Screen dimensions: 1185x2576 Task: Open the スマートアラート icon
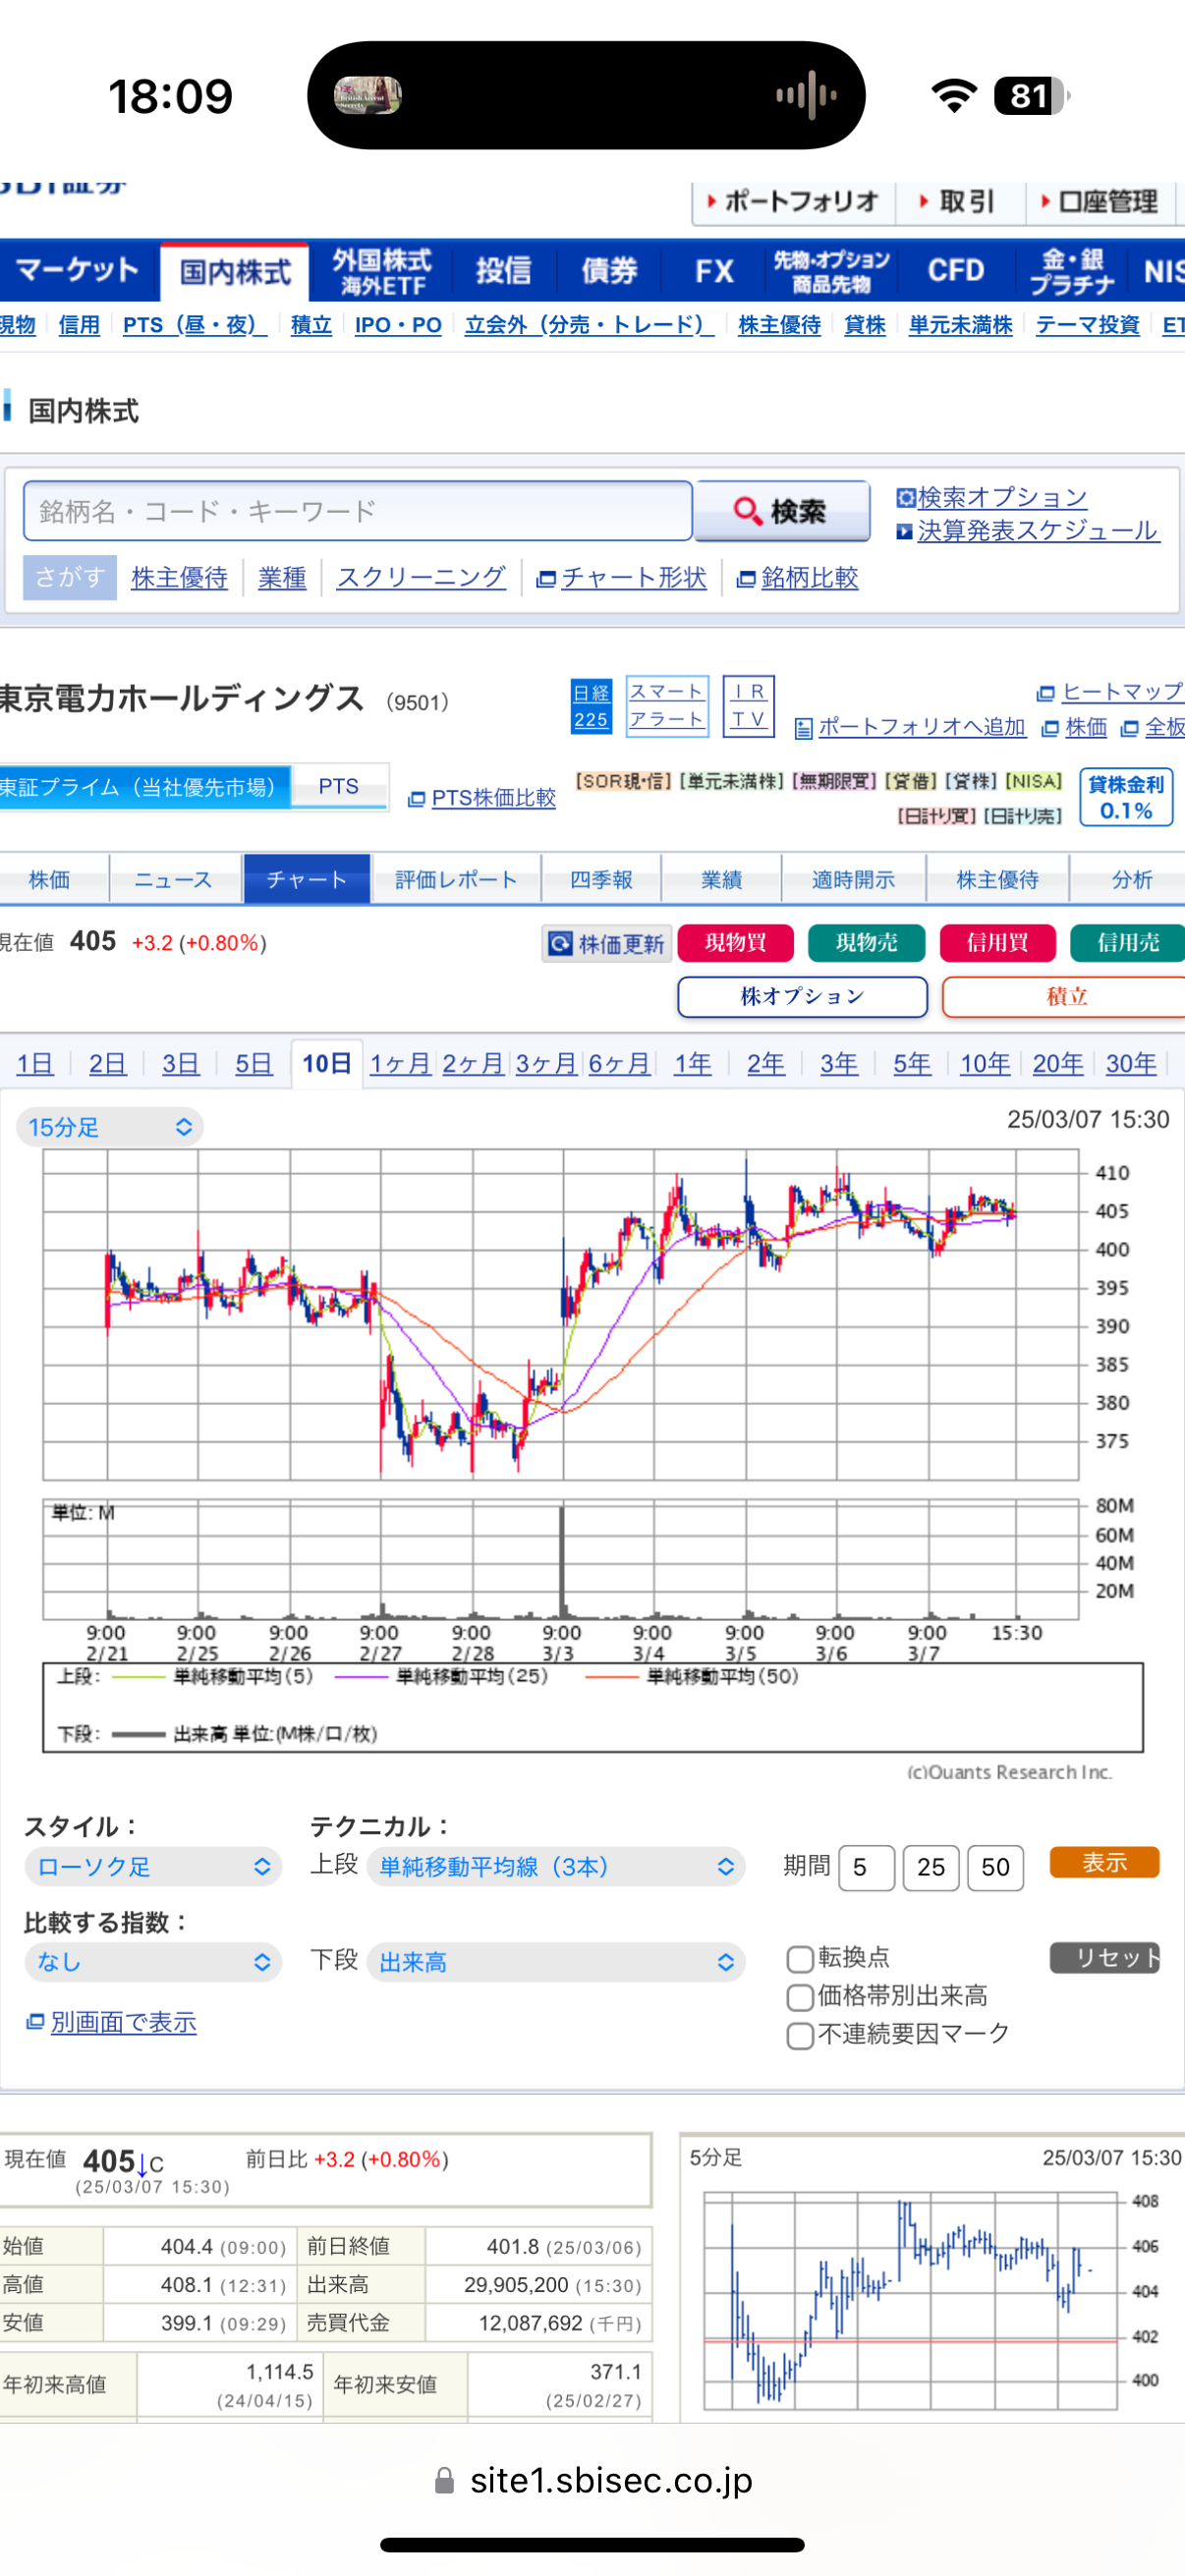pos(667,706)
